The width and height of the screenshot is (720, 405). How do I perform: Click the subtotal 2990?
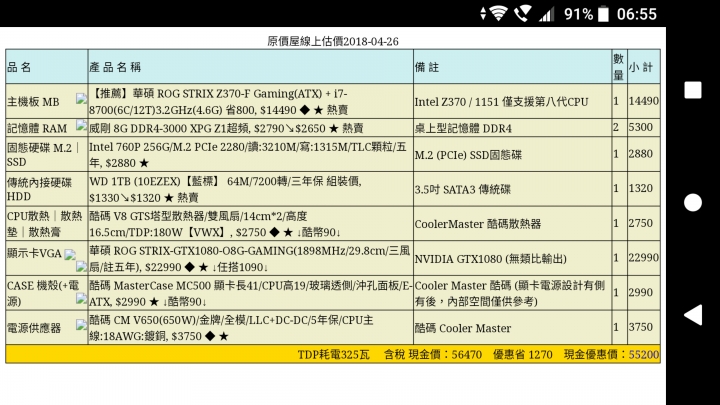click(641, 292)
